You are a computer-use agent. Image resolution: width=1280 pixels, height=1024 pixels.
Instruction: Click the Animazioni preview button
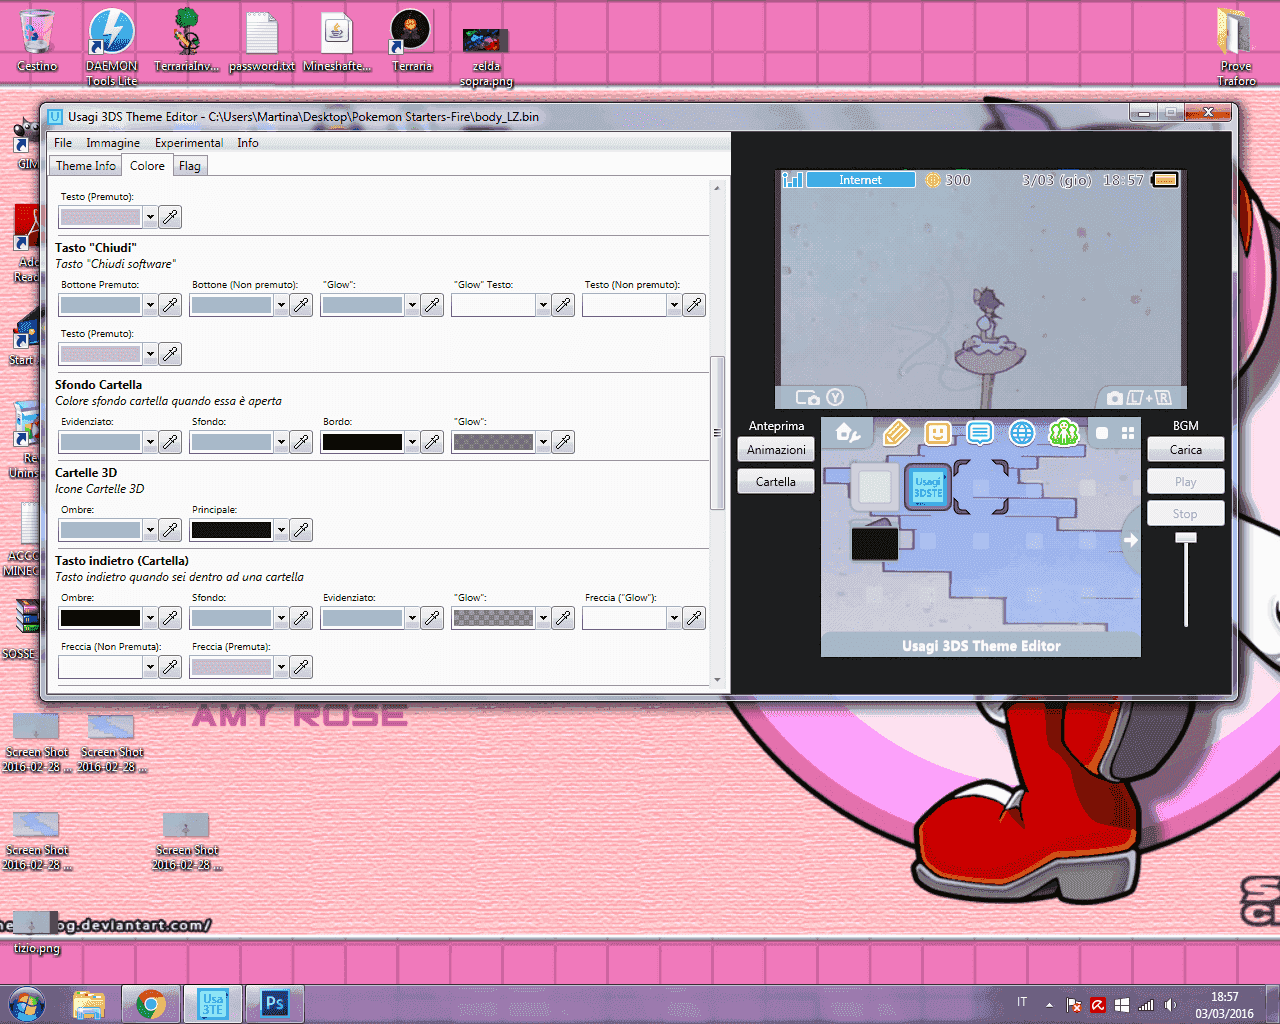pyautogui.click(x=776, y=450)
